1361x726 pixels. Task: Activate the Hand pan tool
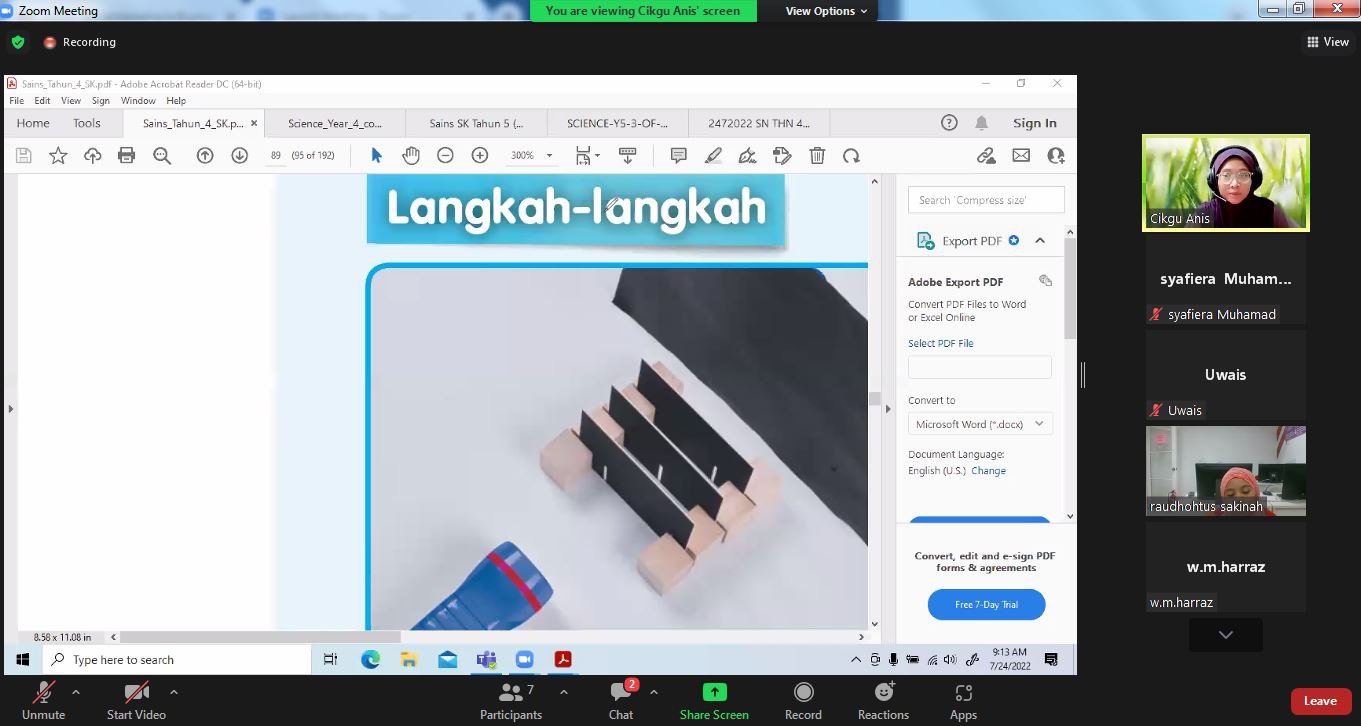(411, 155)
